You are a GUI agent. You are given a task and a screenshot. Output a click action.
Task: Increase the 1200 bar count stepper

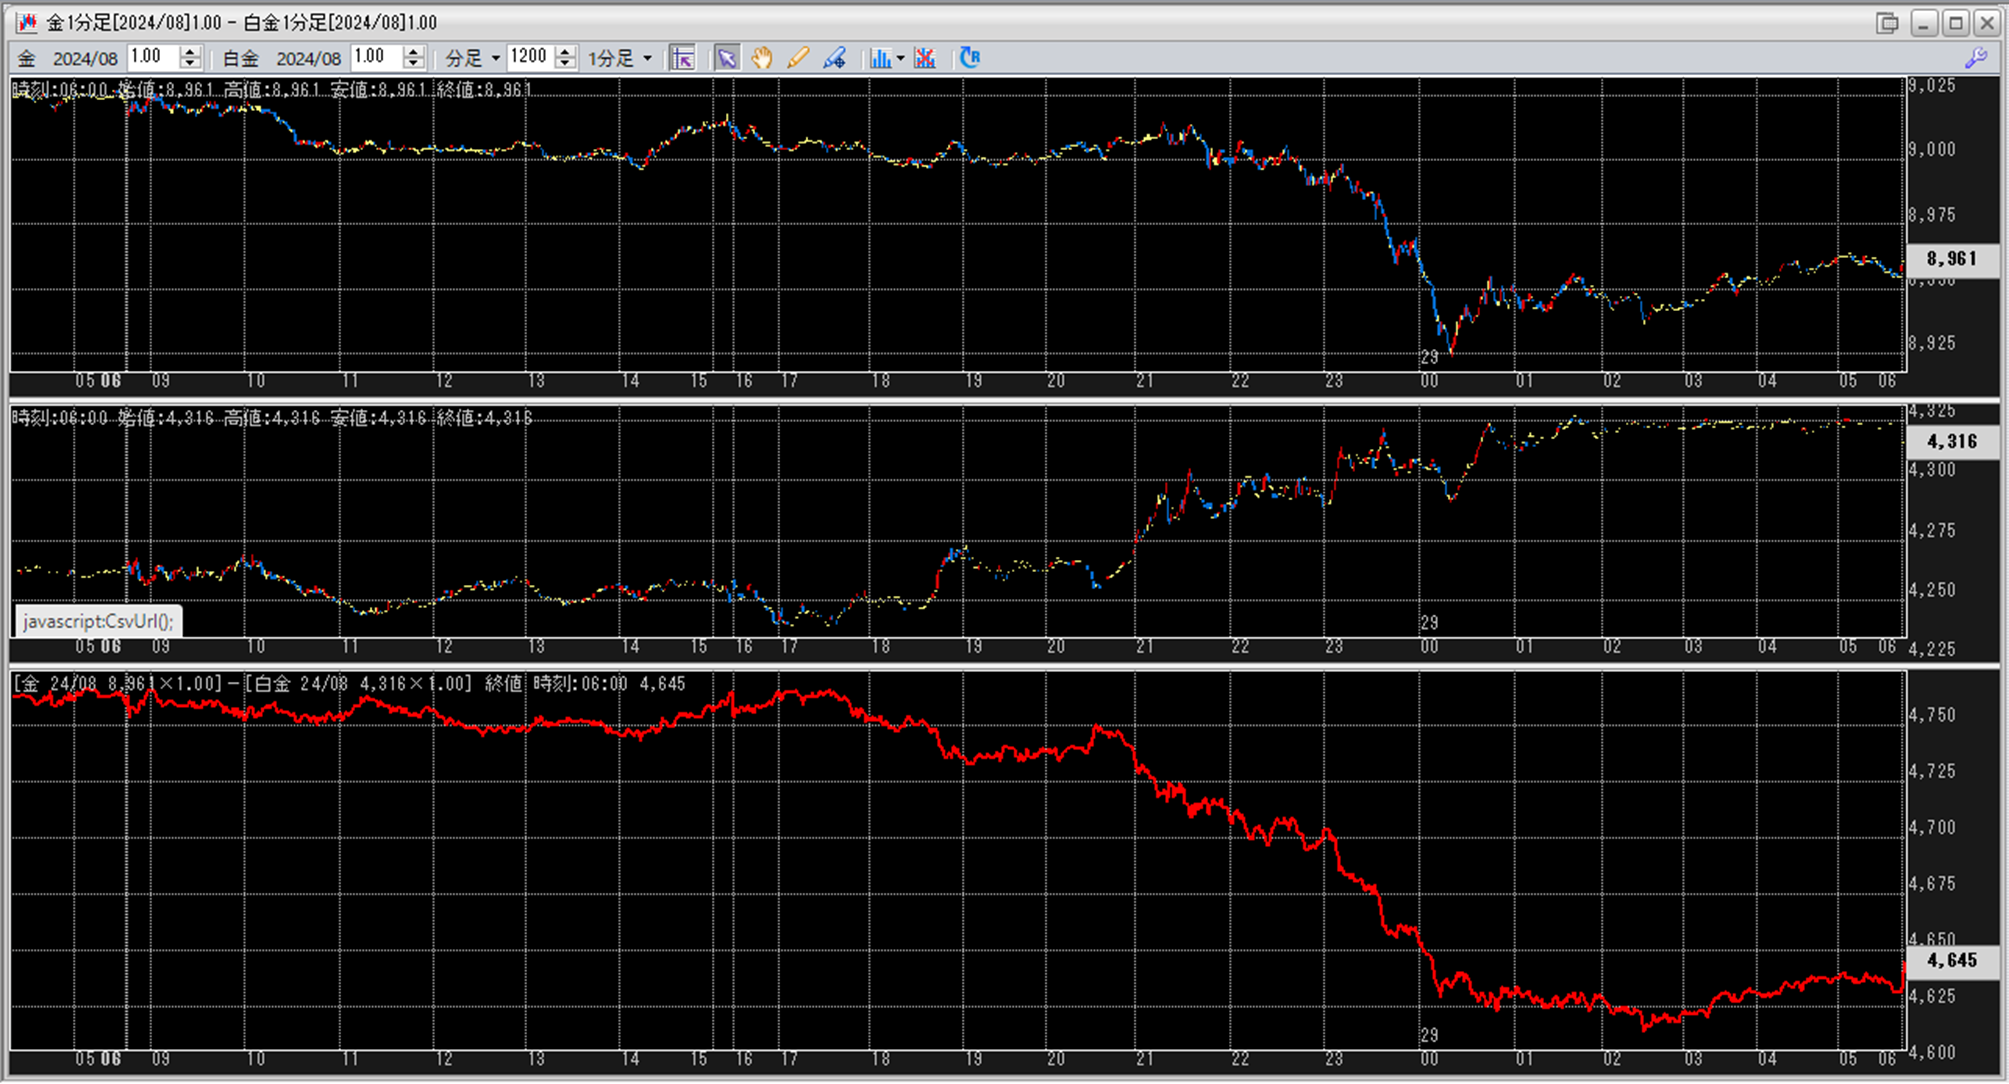pyautogui.click(x=565, y=52)
